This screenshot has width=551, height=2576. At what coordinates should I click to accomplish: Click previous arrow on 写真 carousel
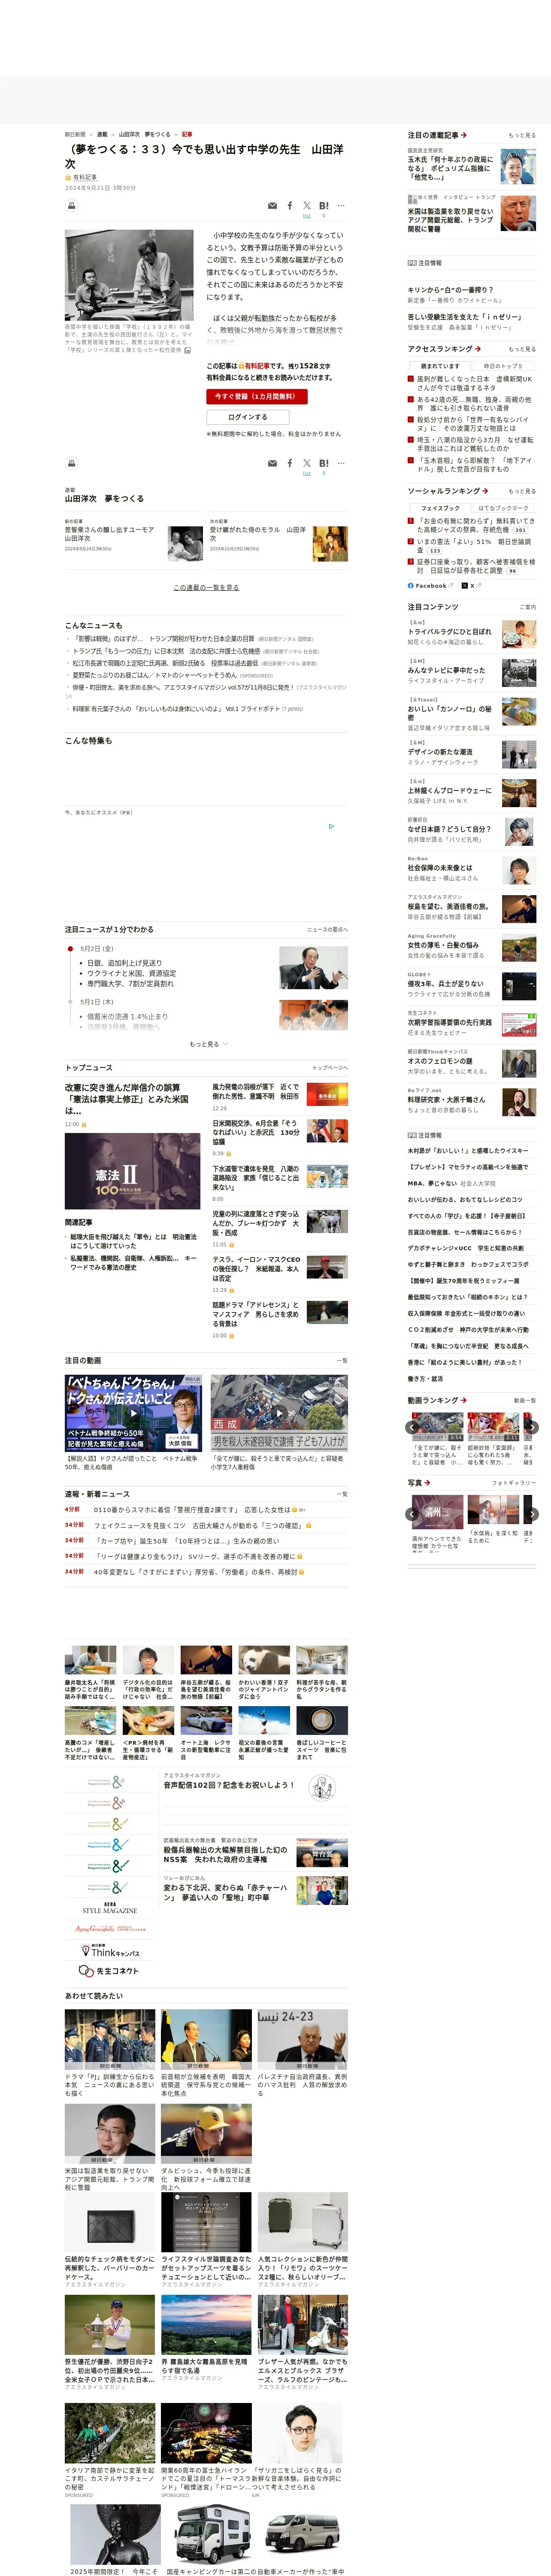click(412, 1514)
